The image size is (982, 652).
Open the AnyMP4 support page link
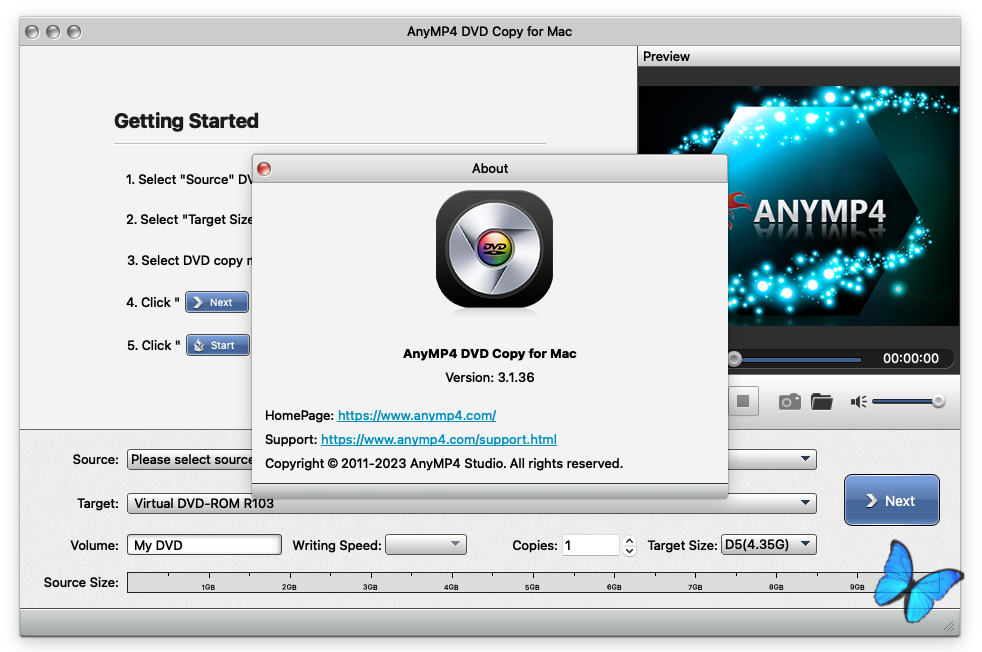439,439
